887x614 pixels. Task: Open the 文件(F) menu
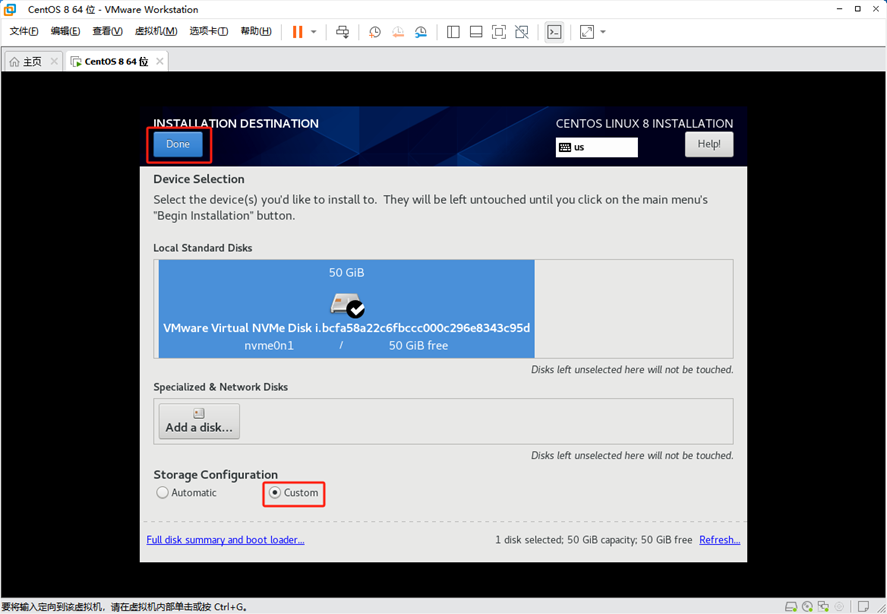[x=24, y=31]
